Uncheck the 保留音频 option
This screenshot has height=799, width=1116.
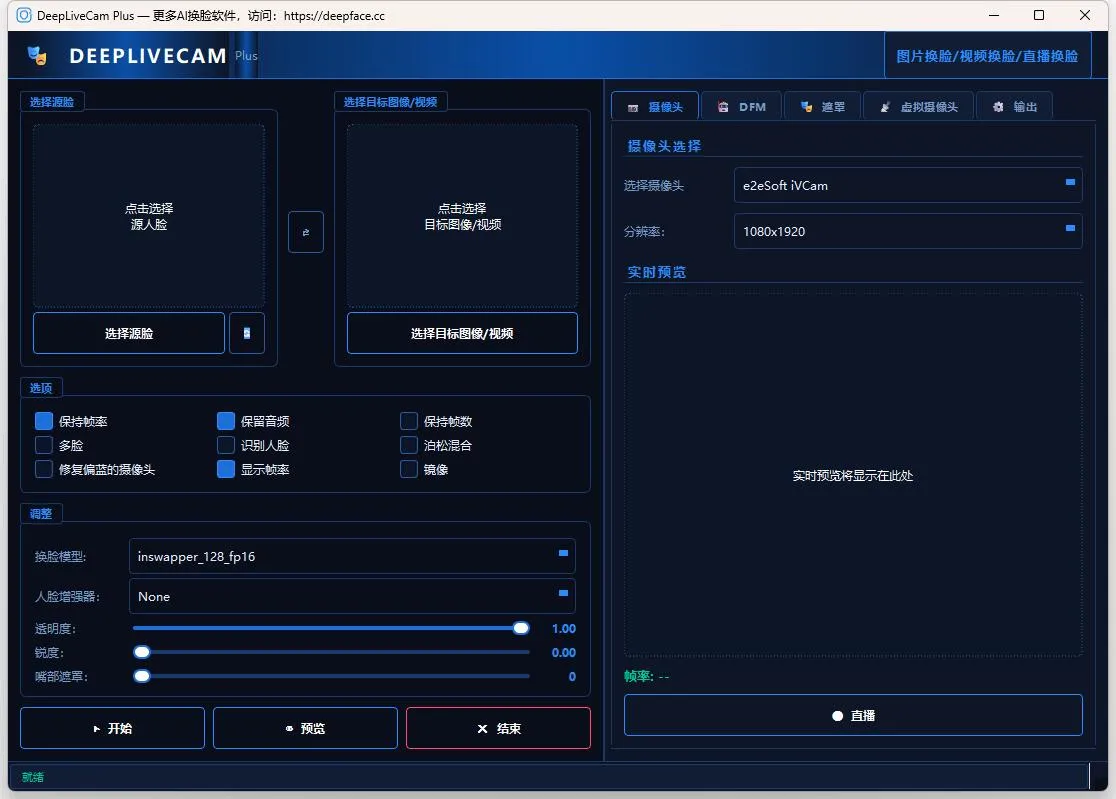click(x=226, y=421)
